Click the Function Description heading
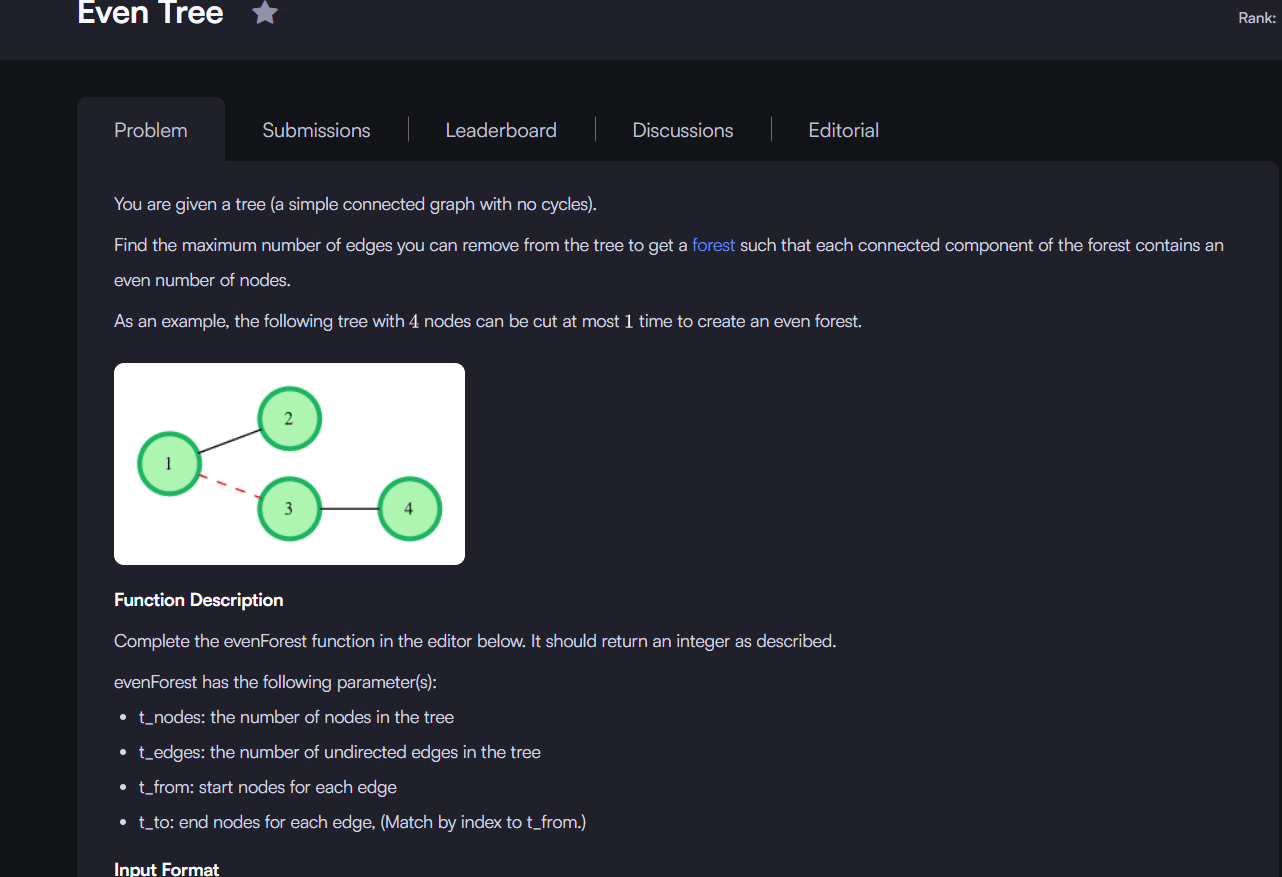Image resolution: width=1282 pixels, height=877 pixels. [x=199, y=600]
